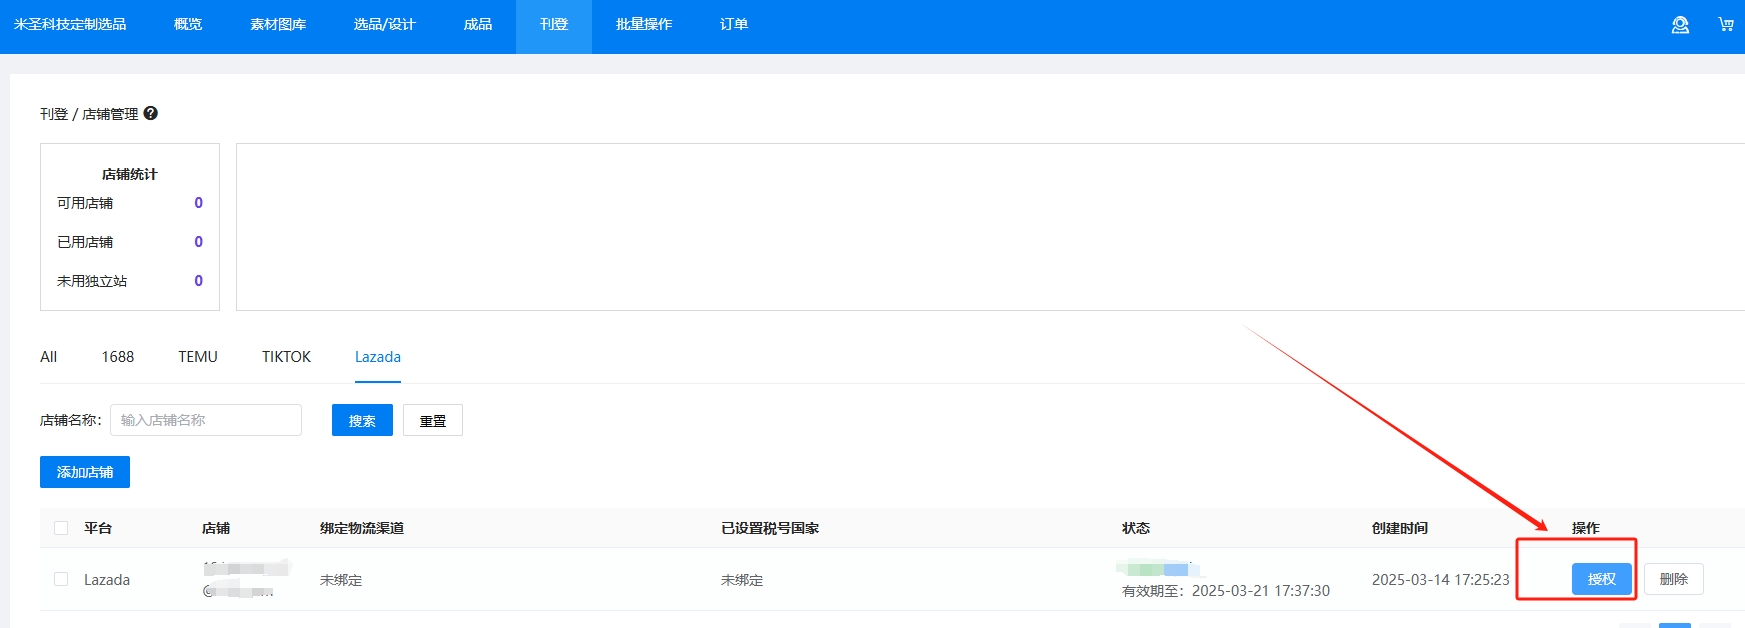Switch to the 1688 tab
Viewport: 1745px width, 628px height.
point(118,357)
